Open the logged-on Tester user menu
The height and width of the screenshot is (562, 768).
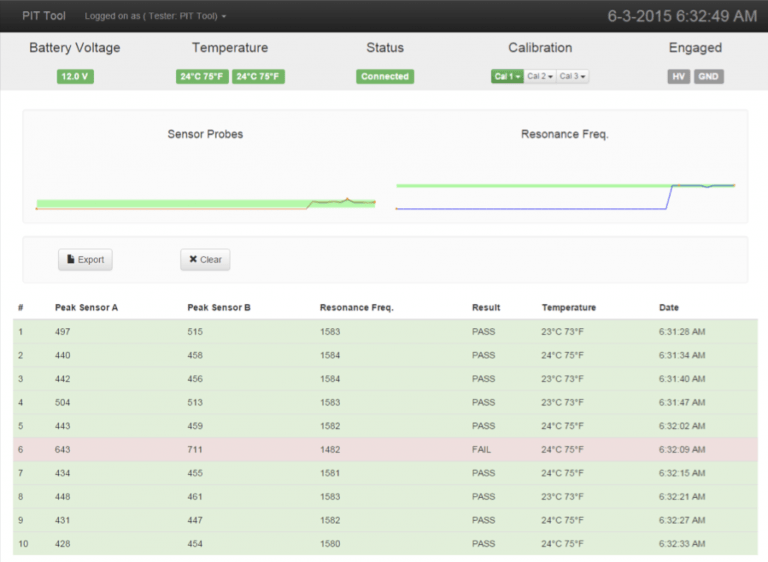155,16
